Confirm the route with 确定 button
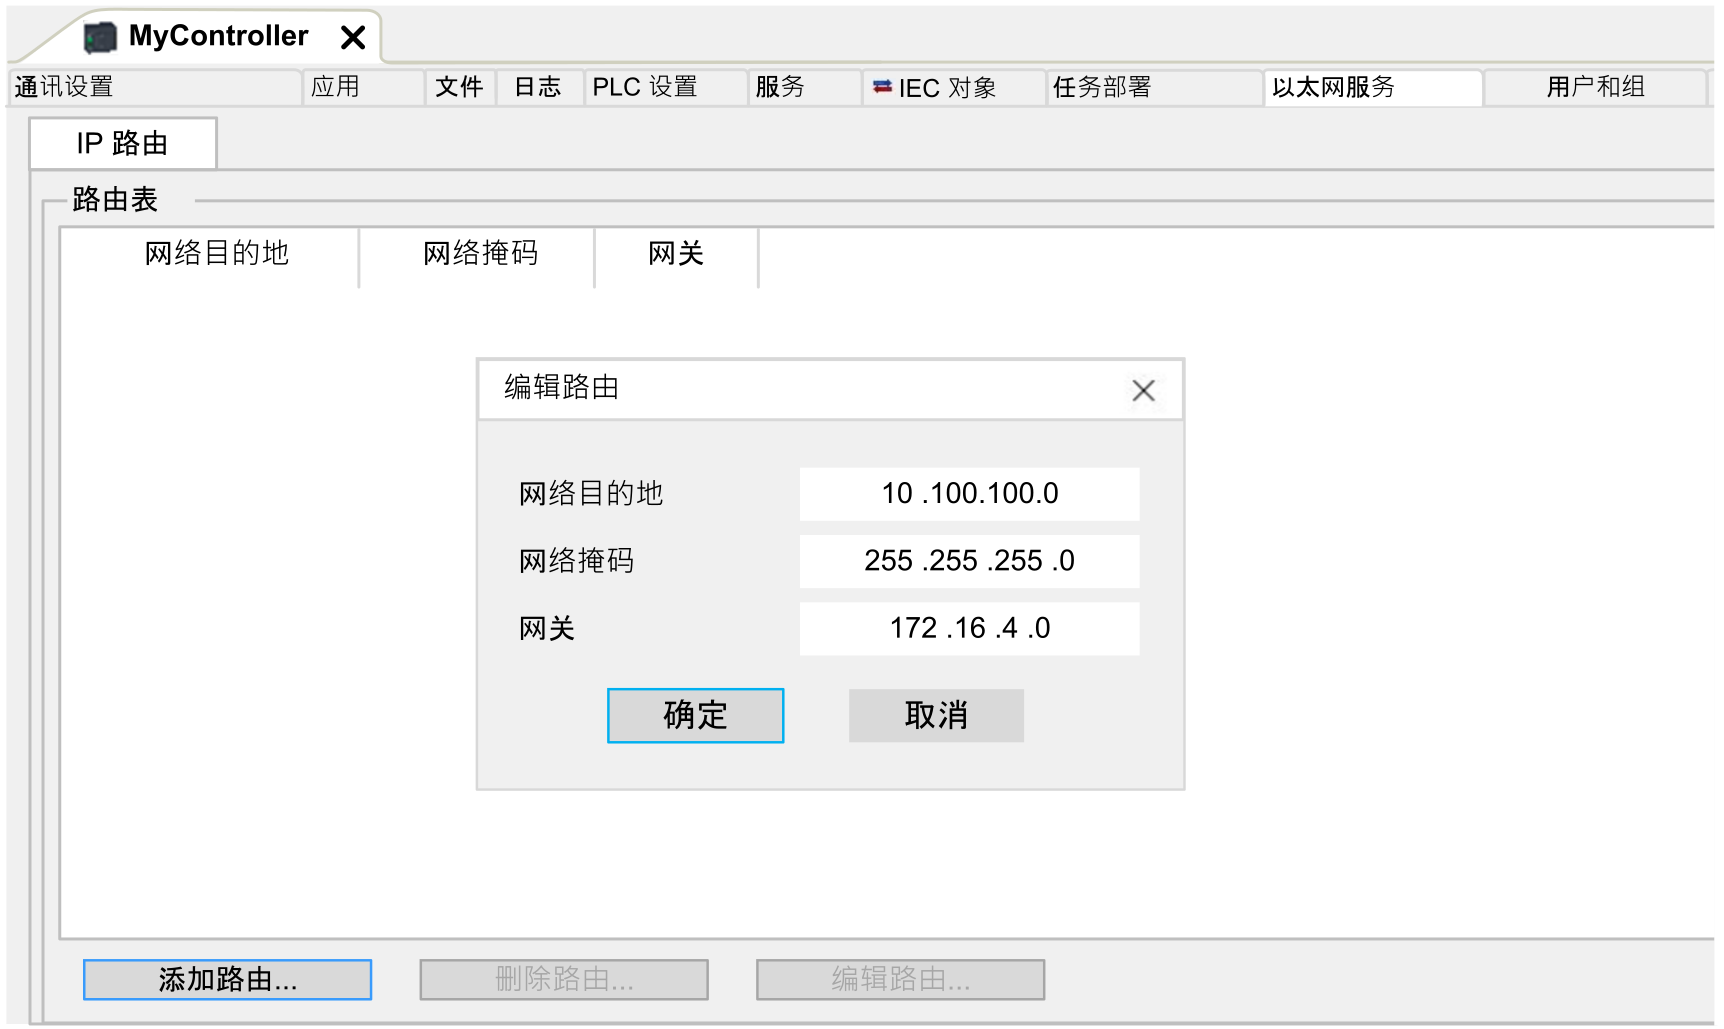This screenshot has height=1029, width=1724. 695,715
